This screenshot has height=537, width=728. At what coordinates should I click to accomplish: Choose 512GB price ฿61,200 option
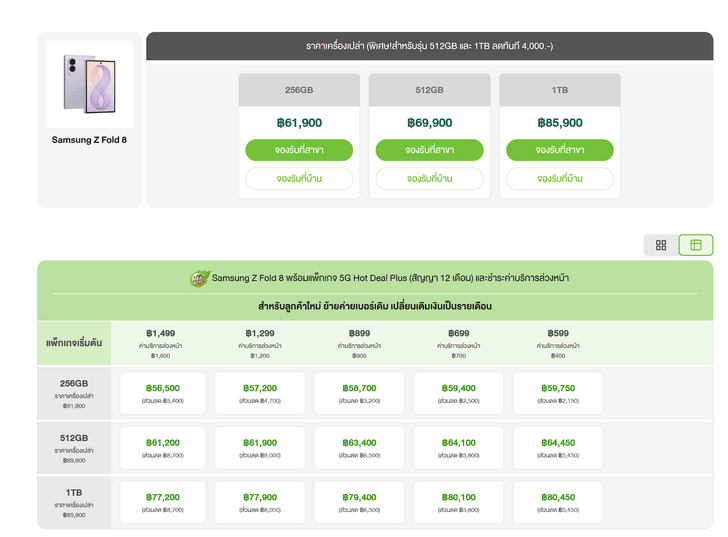(162, 448)
